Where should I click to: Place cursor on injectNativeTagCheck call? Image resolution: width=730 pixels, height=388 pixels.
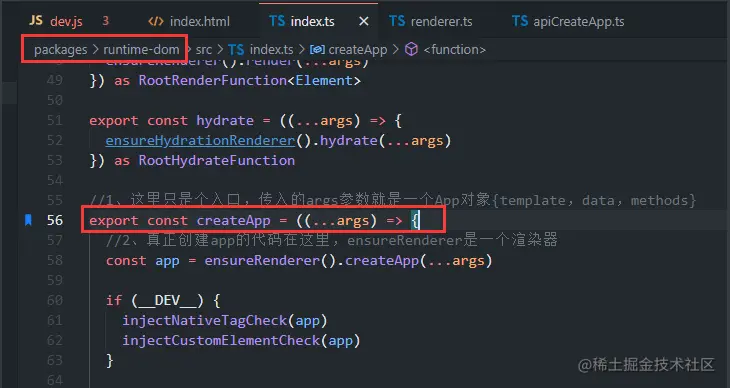204,320
